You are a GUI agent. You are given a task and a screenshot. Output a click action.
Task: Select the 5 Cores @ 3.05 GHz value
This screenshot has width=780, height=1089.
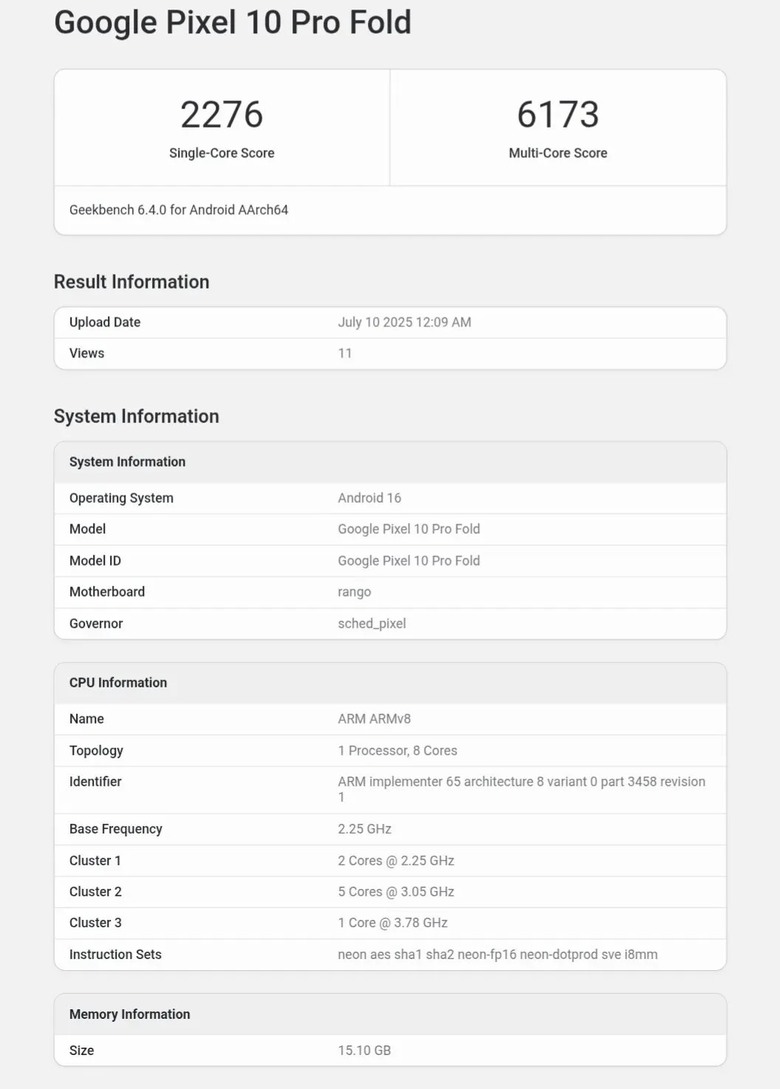396,892
